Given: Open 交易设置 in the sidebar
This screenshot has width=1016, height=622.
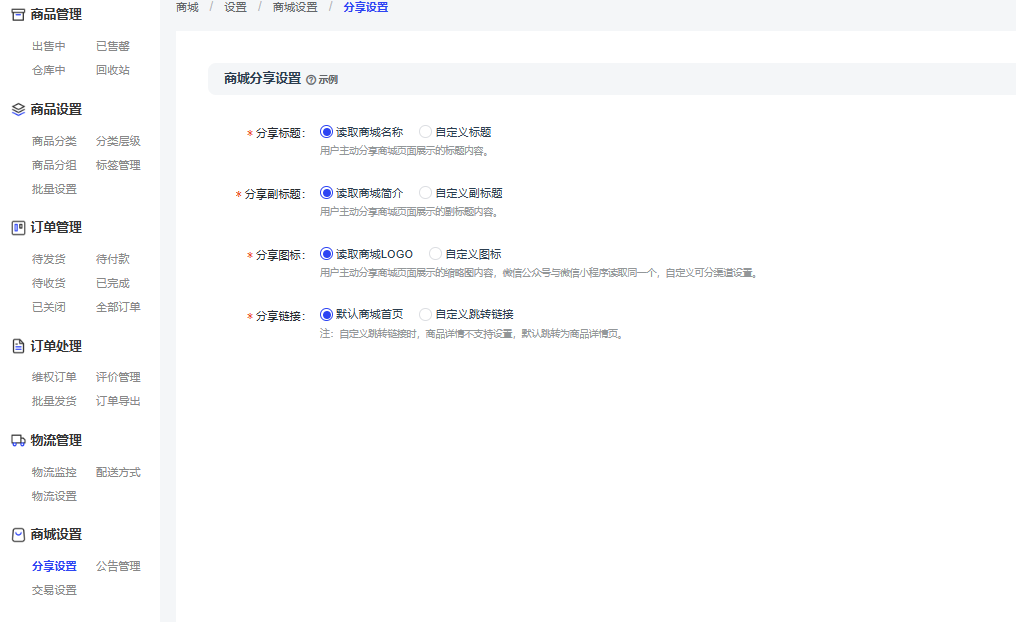Looking at the screenshot, I should click(54, 590).
